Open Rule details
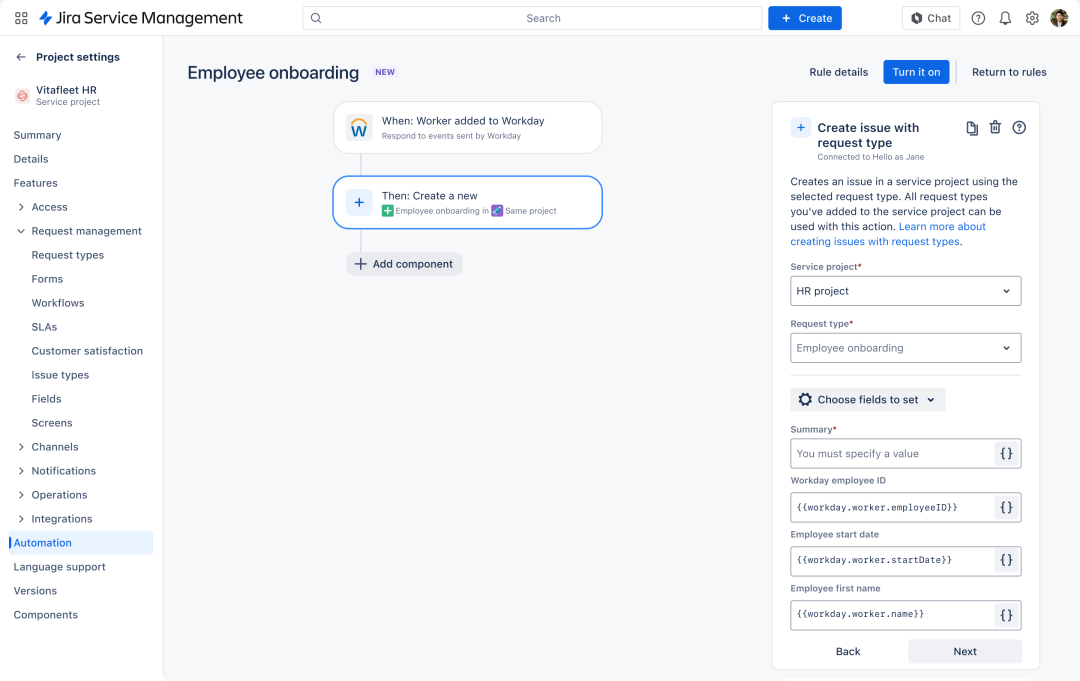 coord(838,72)
